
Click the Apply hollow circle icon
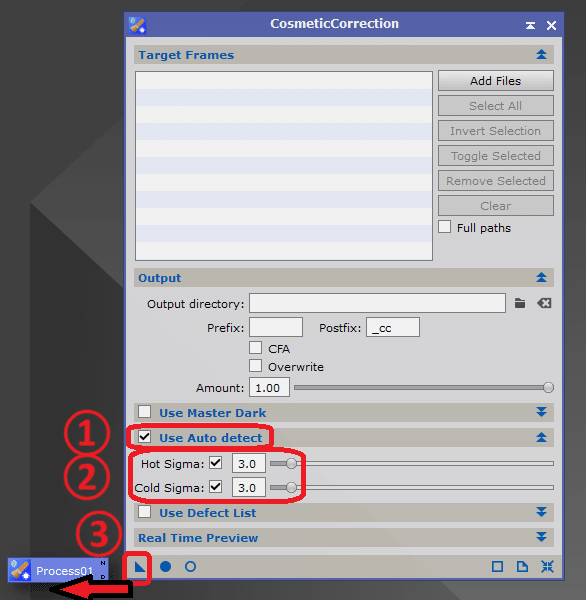click(x=190, y=567)
